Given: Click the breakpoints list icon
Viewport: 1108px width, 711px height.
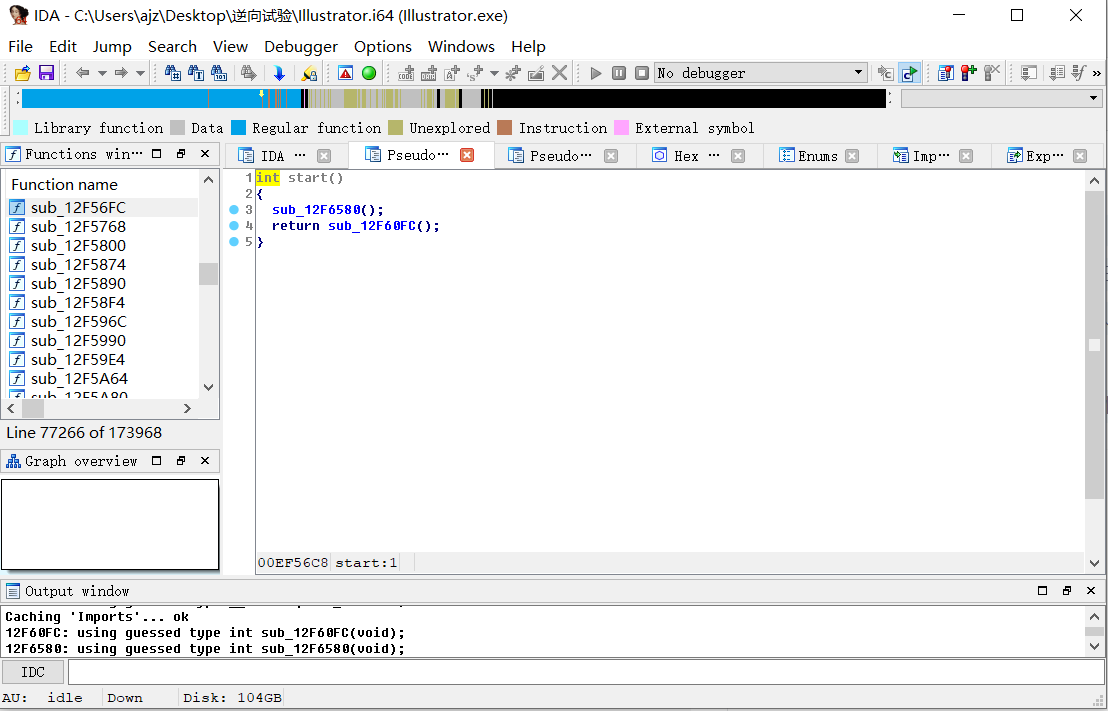Looking at the screenshot, I should [945, 73].
